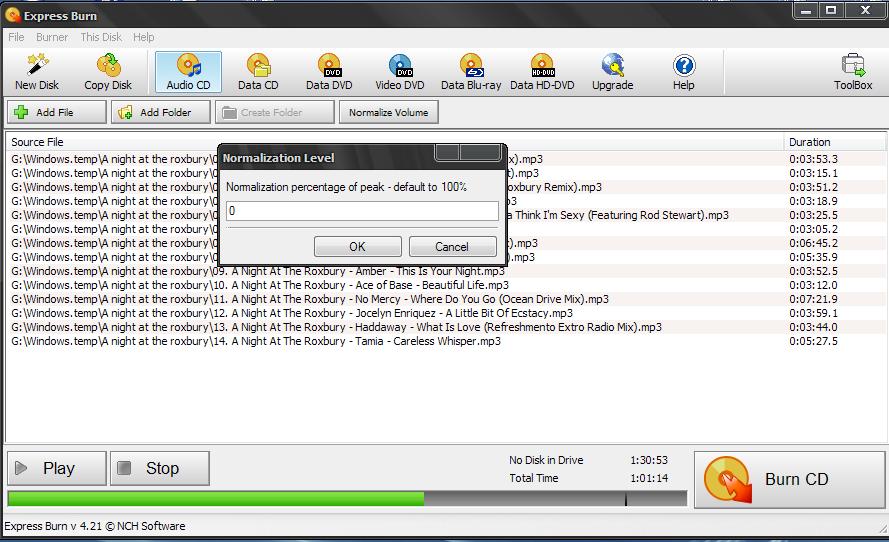The image size is (889, 542).
Task: Play the selected track
Action: pyautogui.click(x=57, y=468)
